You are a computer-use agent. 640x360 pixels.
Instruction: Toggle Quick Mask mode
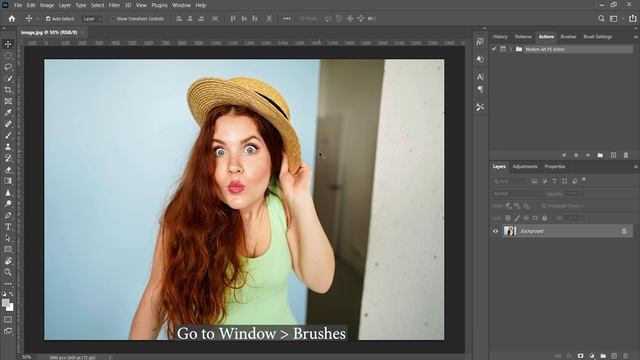click(8, 320)
